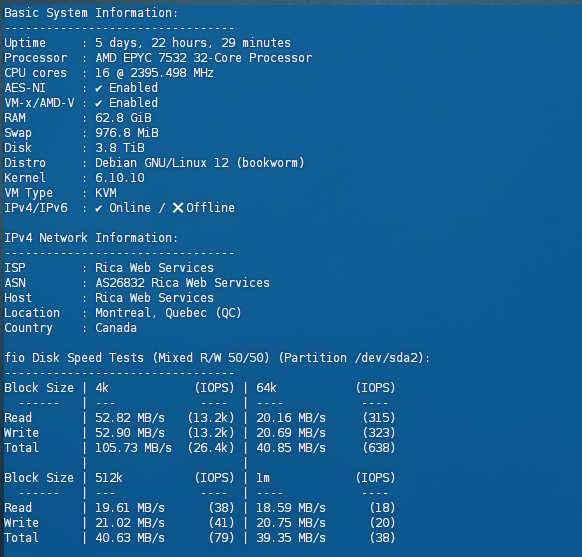Select 512k read speed '19.61 MB/s'
582x557 pixels.
[130, 508]
